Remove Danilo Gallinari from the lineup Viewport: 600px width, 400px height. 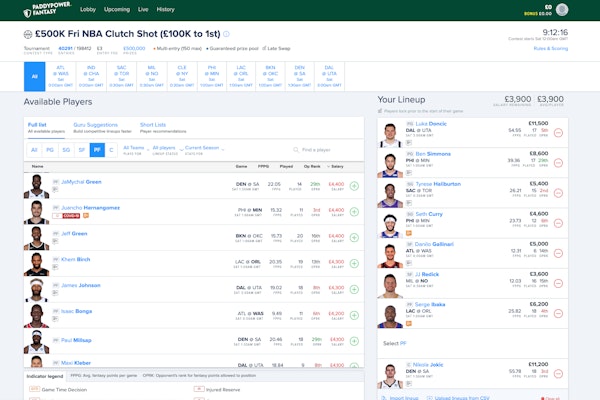point(558,253)
